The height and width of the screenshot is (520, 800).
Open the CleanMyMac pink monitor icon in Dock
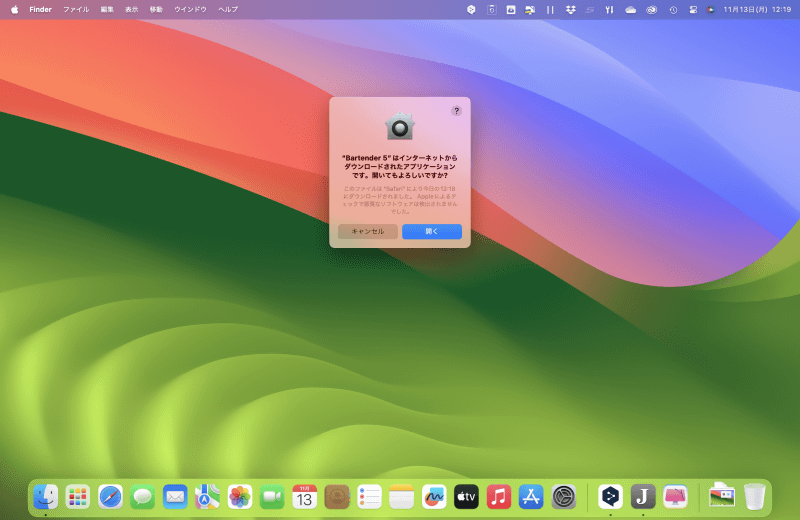pyautogui.click(x=676, y=497)
